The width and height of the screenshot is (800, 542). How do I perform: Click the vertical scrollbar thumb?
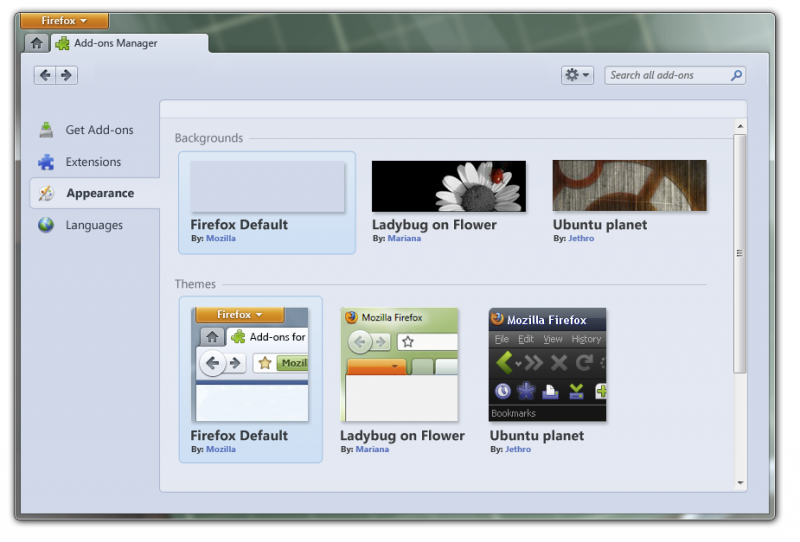click(740, 254)
